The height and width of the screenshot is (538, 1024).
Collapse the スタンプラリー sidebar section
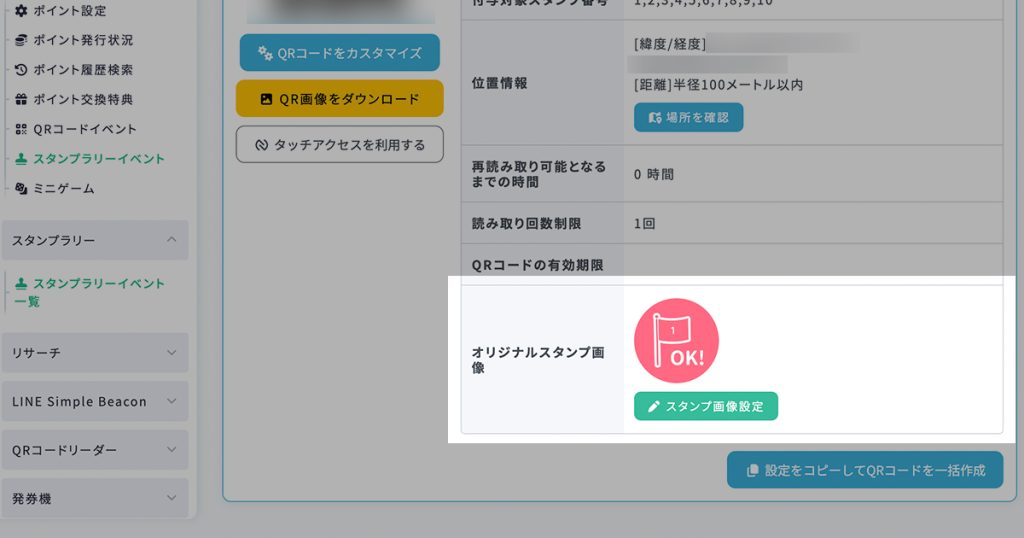coord(171,241)
